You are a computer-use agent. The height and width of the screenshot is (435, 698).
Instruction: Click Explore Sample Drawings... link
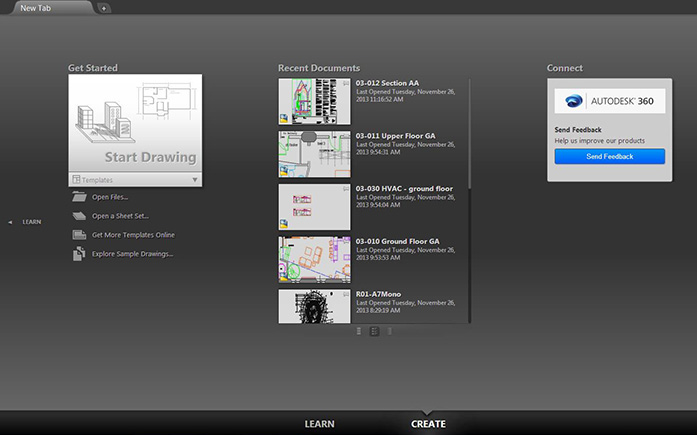point(133,254)
